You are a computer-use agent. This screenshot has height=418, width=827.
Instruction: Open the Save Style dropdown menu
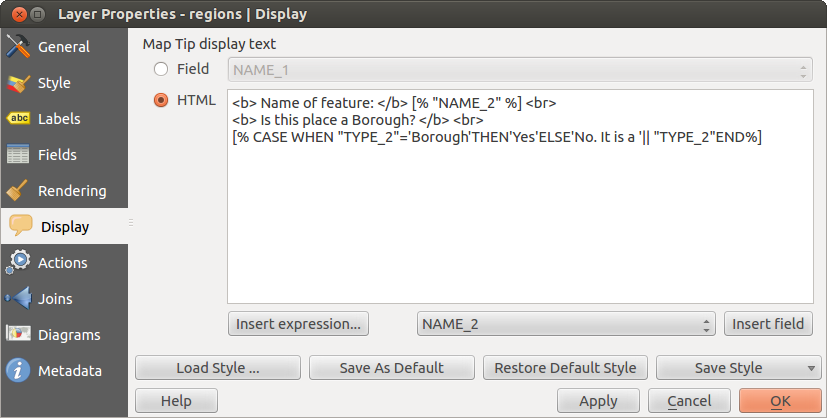coord(740,368)
